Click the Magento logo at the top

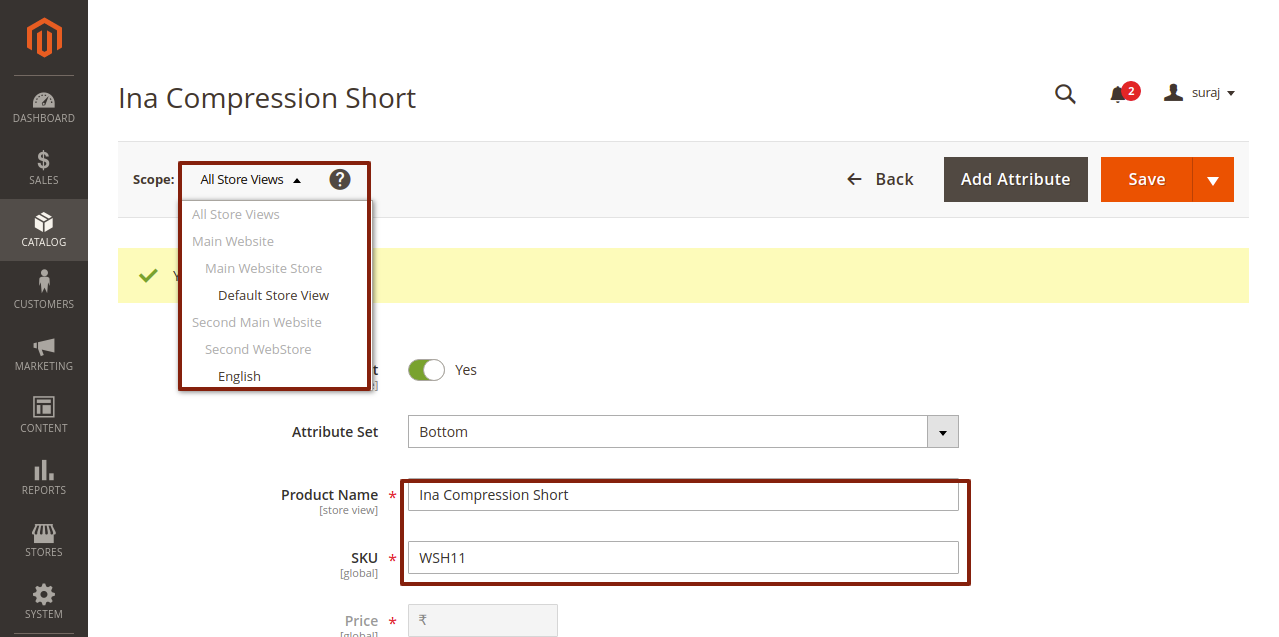pyautogui.click(x=43, y=38)
